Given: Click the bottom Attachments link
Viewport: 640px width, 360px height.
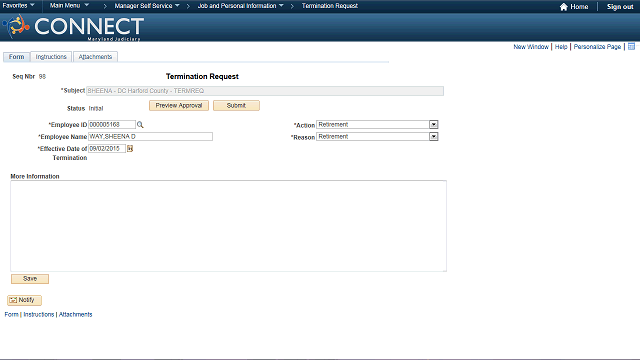Looking at the screenshot, I should pos(76,314).
